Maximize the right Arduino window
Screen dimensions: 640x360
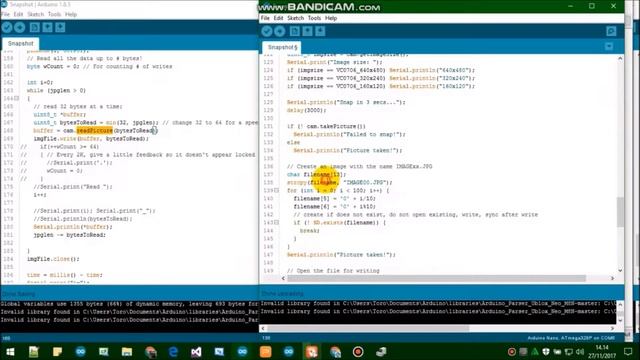click(x=592, y=6)
